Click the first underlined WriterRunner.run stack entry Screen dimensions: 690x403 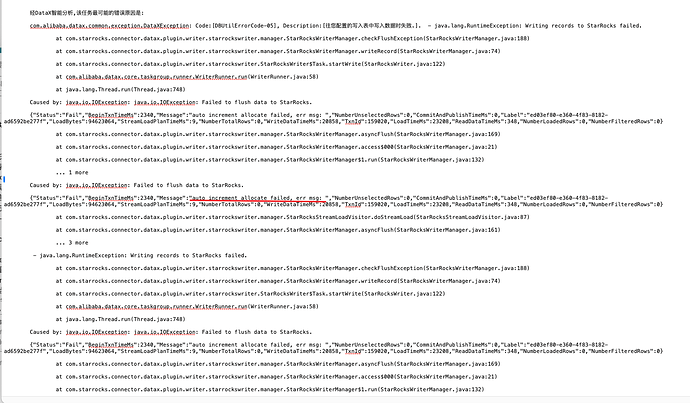156,77
